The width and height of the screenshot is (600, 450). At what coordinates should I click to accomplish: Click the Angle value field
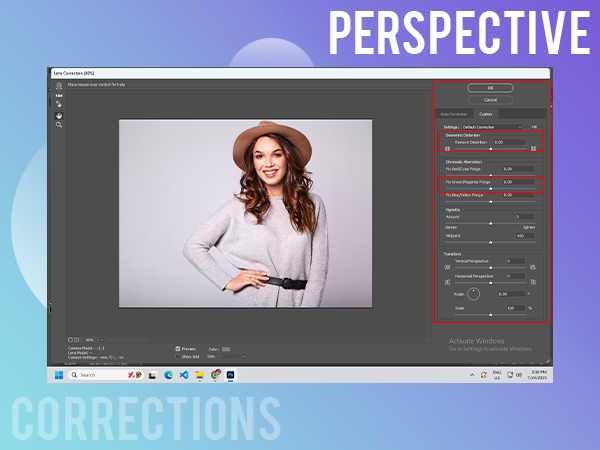(x=511, y=294)
